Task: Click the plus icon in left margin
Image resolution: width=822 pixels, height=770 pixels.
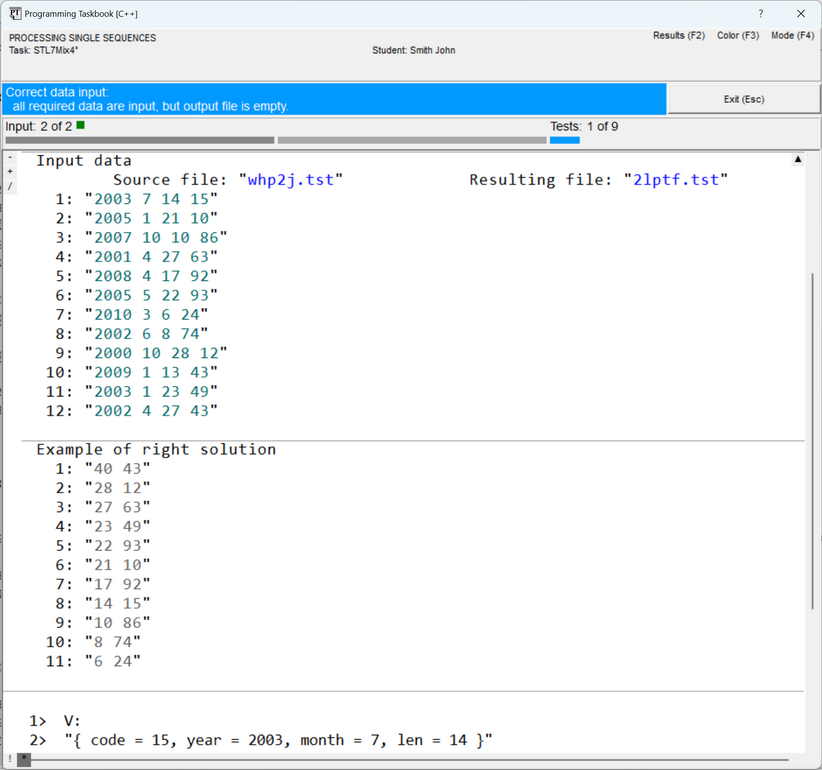Action: (x=10, y=172)
